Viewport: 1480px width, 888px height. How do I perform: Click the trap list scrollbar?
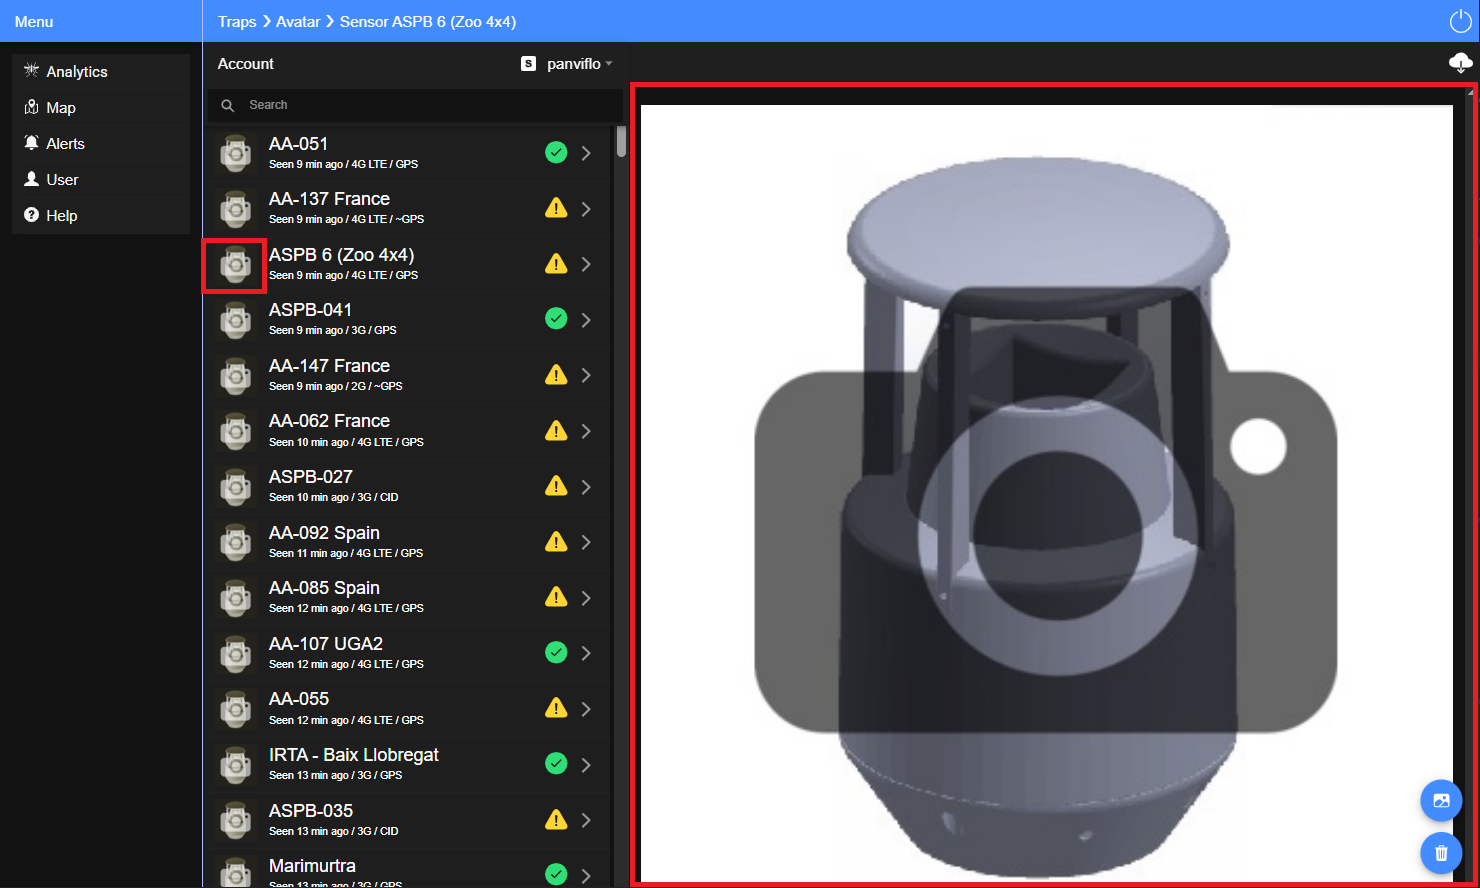point(621,142)
